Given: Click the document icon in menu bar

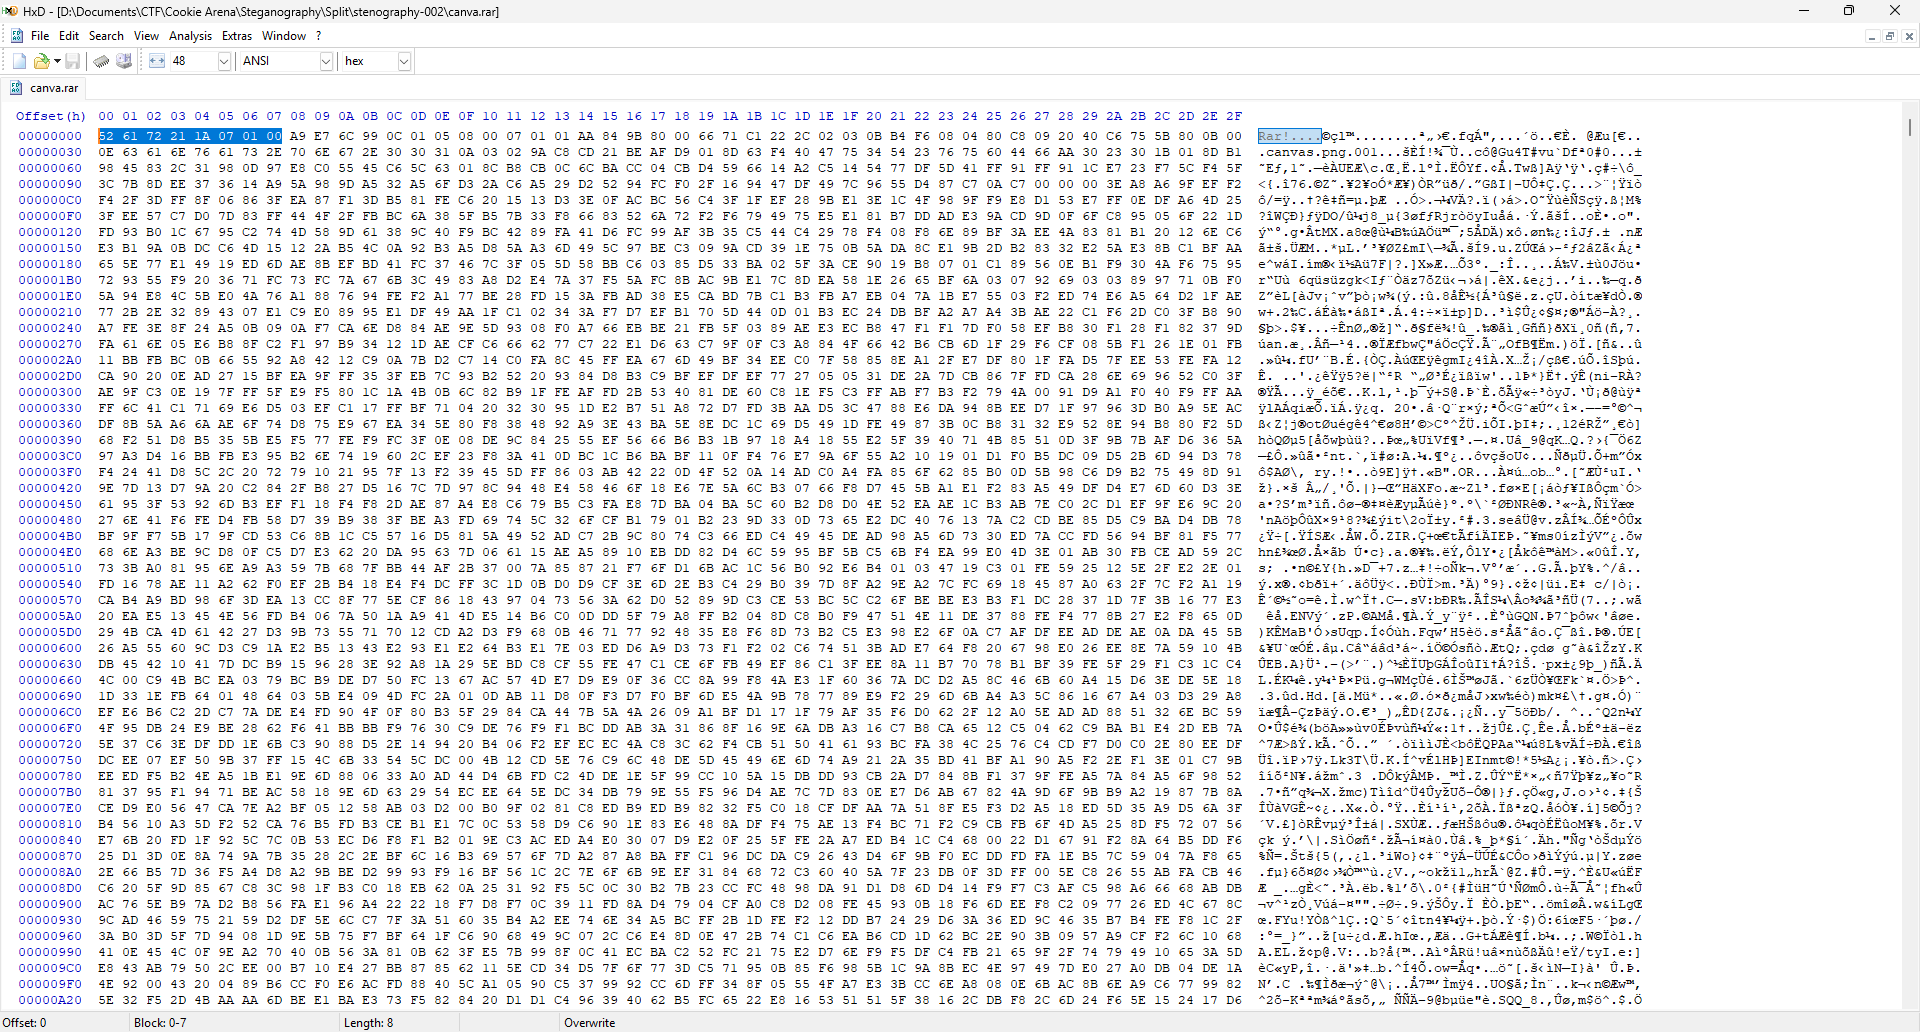Looking at the screenshot, I should pyautogui.click(x=17, y=36).
